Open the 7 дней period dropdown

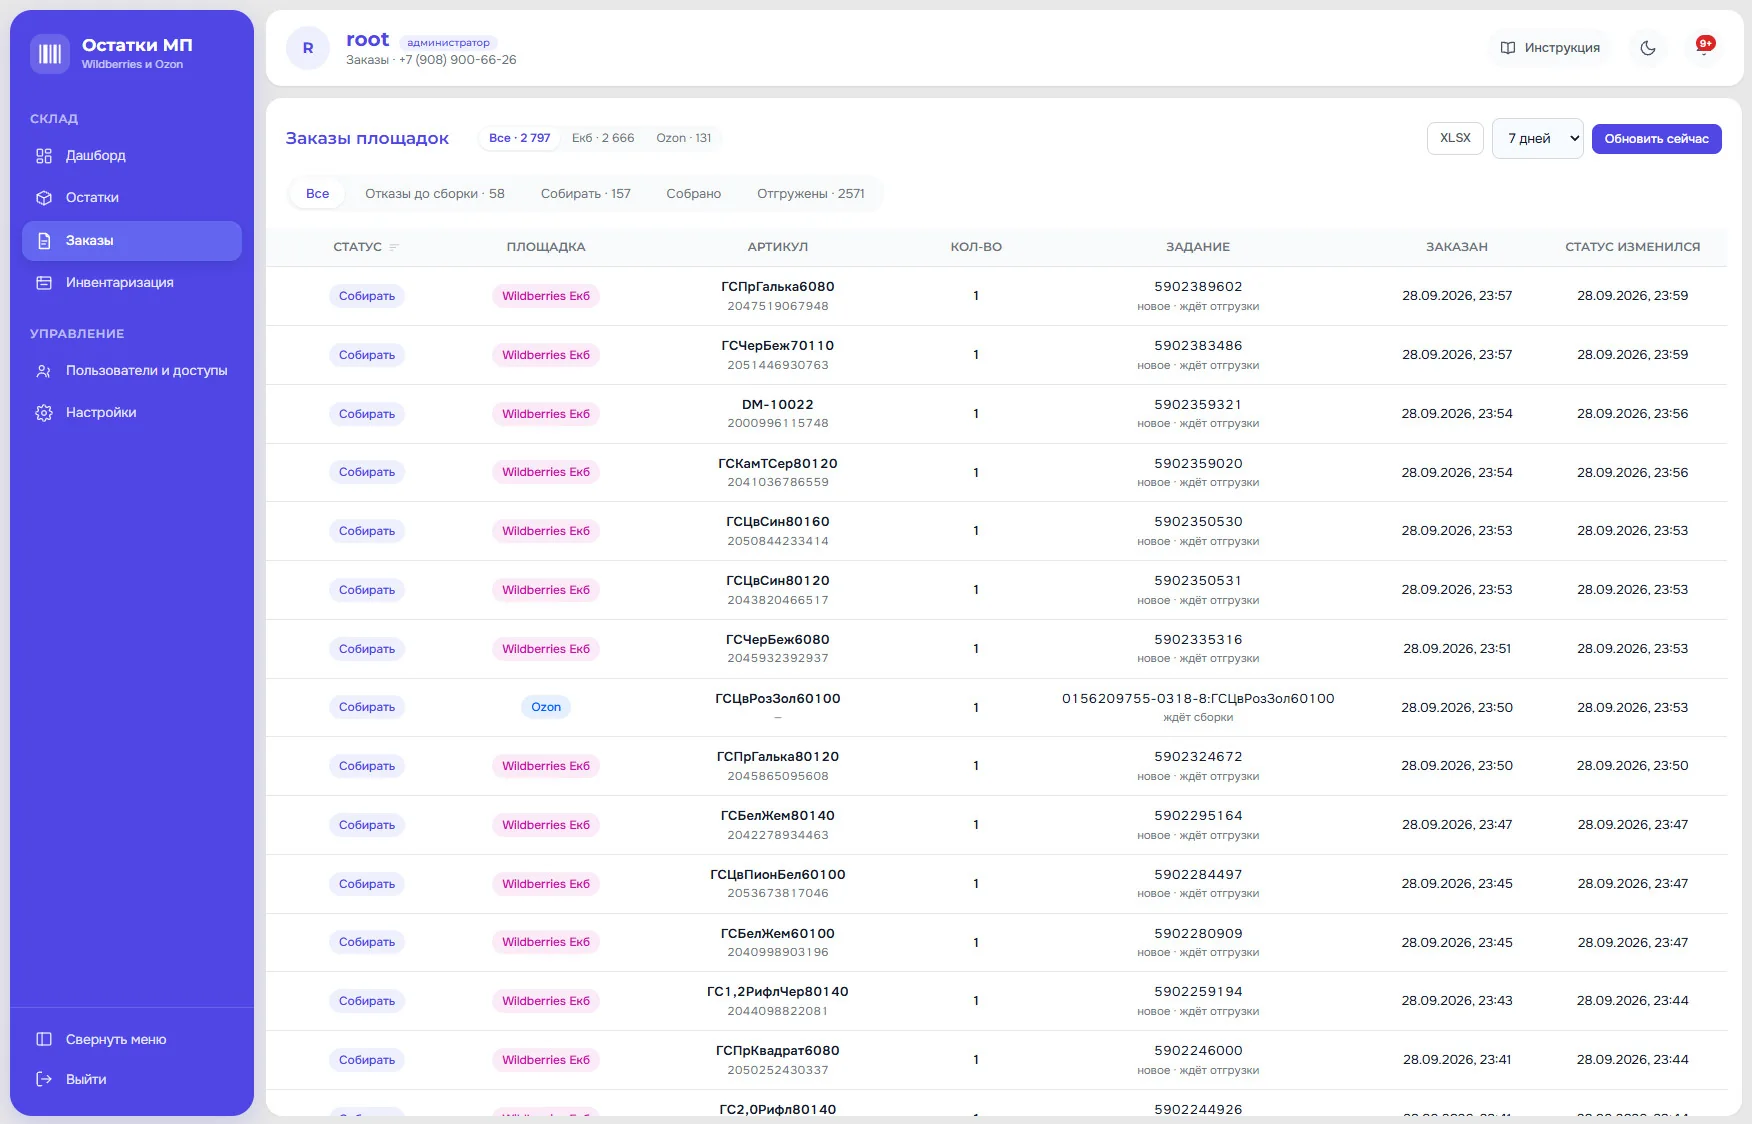click(x=1537, y=138)
